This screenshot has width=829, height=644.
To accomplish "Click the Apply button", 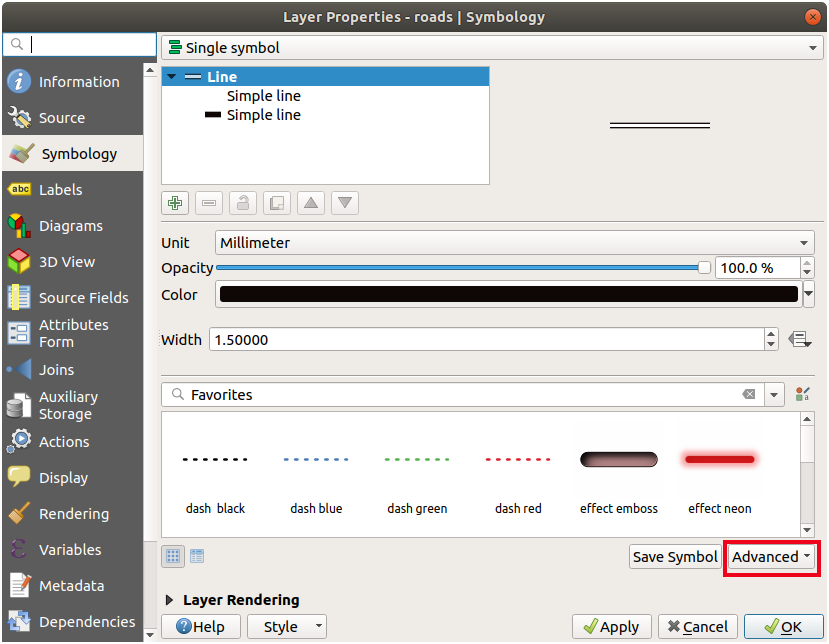I will pyautogui.click(x=612, y=627).
